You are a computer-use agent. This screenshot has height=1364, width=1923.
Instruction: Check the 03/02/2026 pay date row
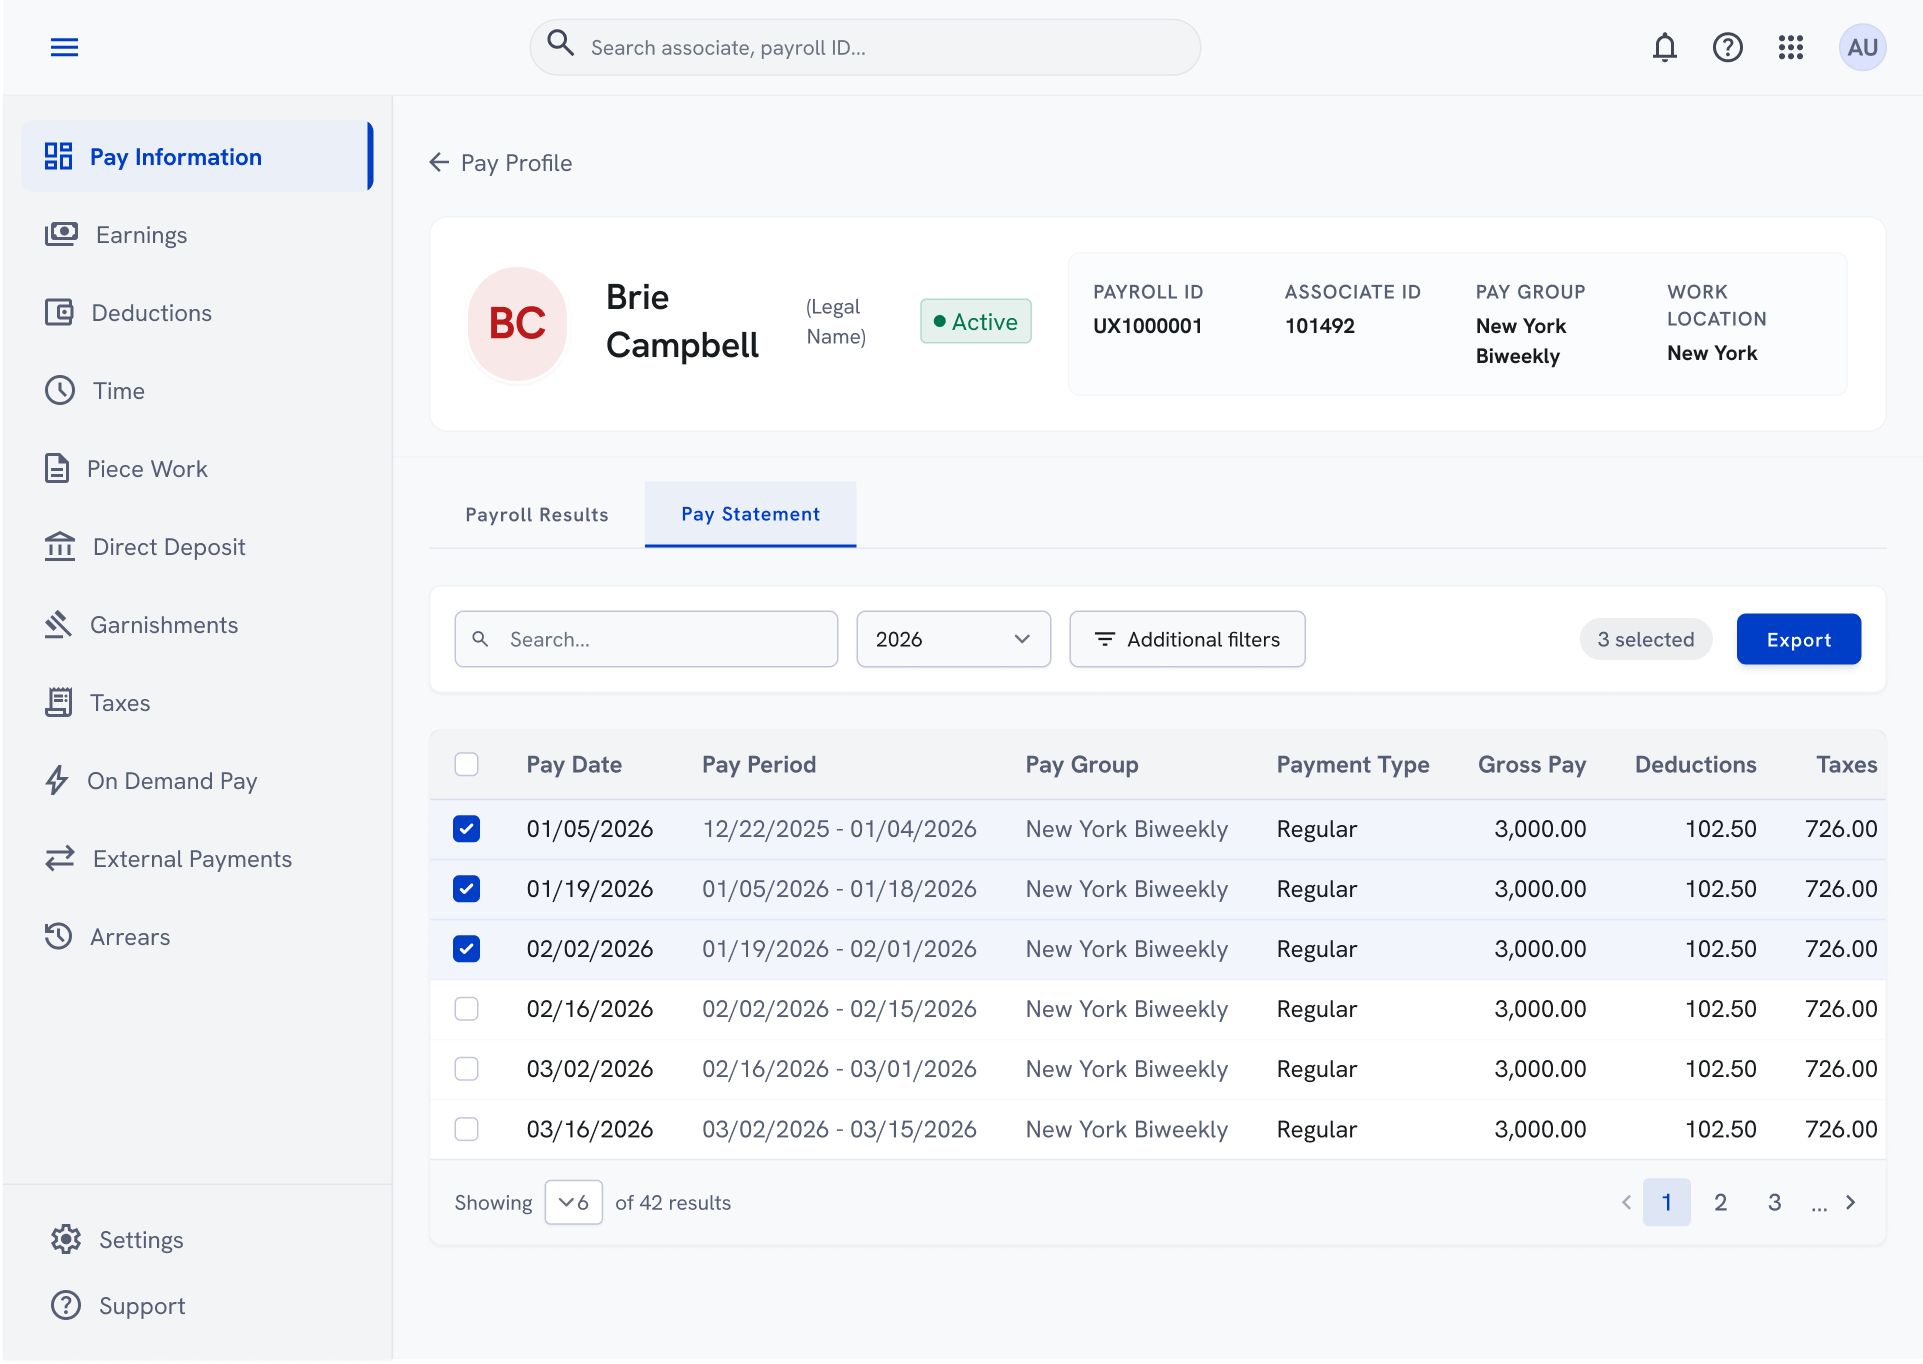[x=466, y=1069]
